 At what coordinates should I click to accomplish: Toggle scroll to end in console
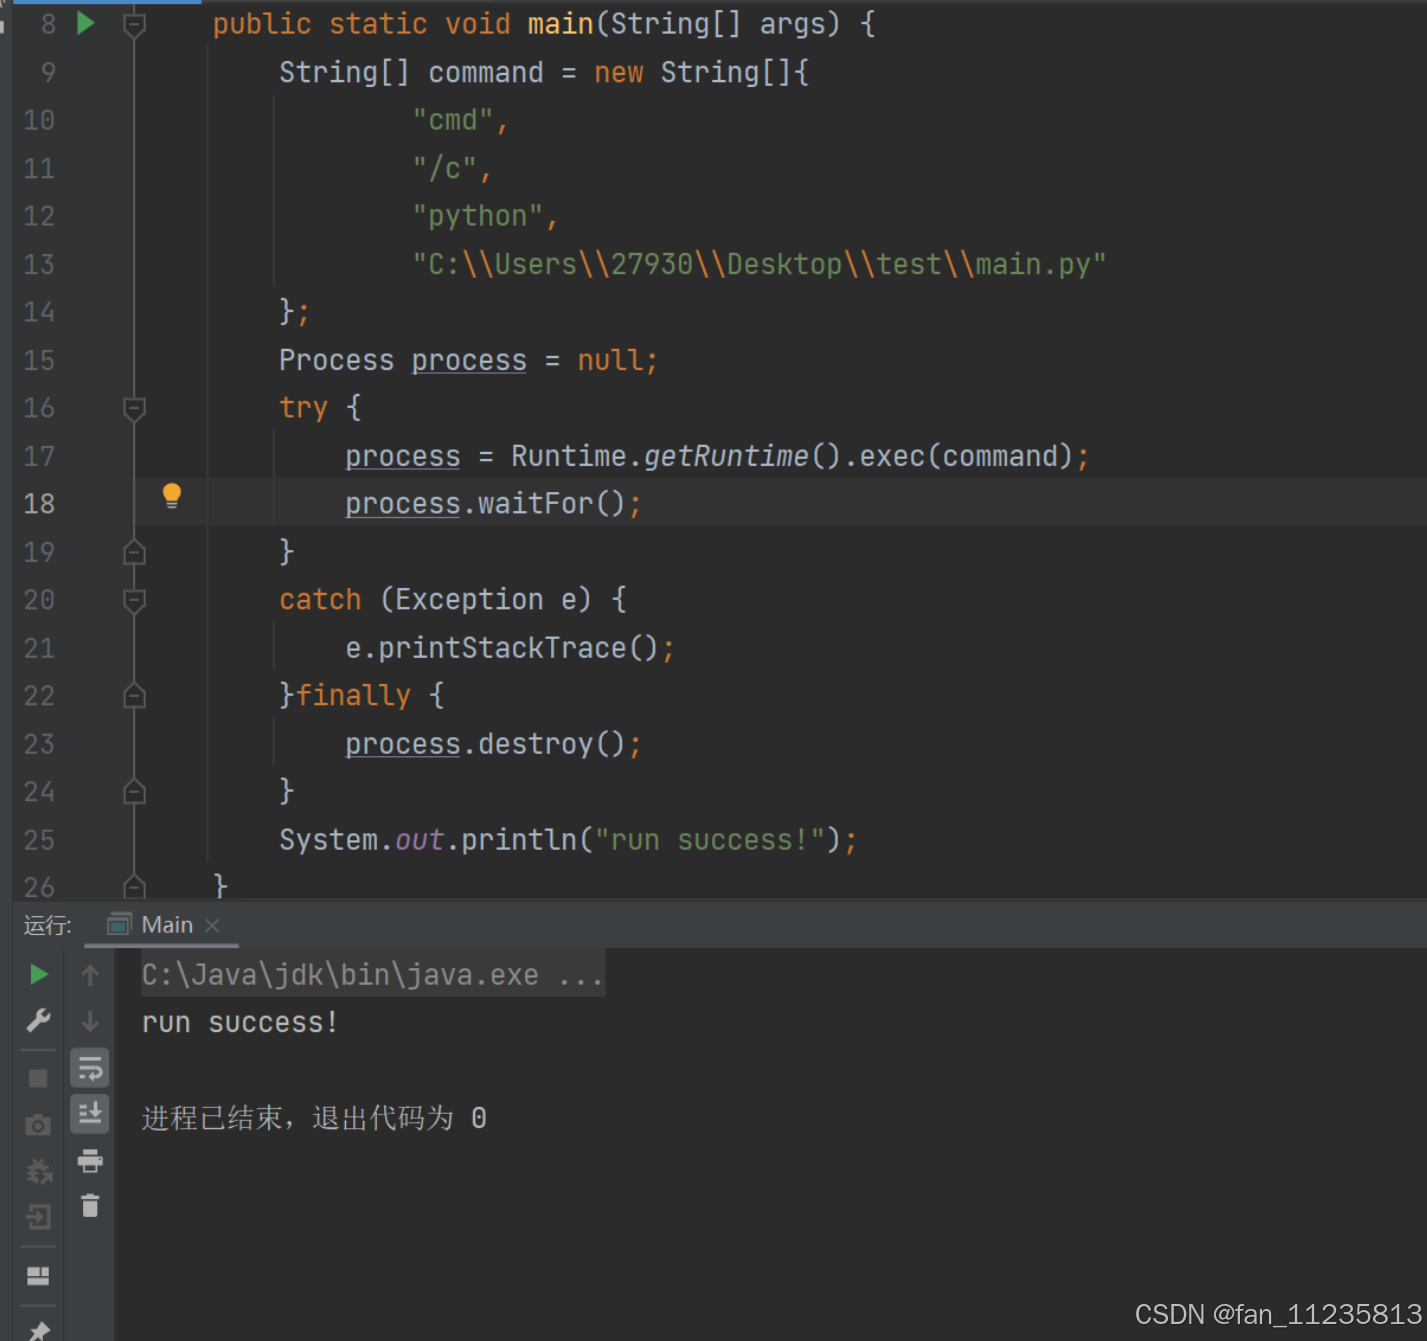point(90,1113)
